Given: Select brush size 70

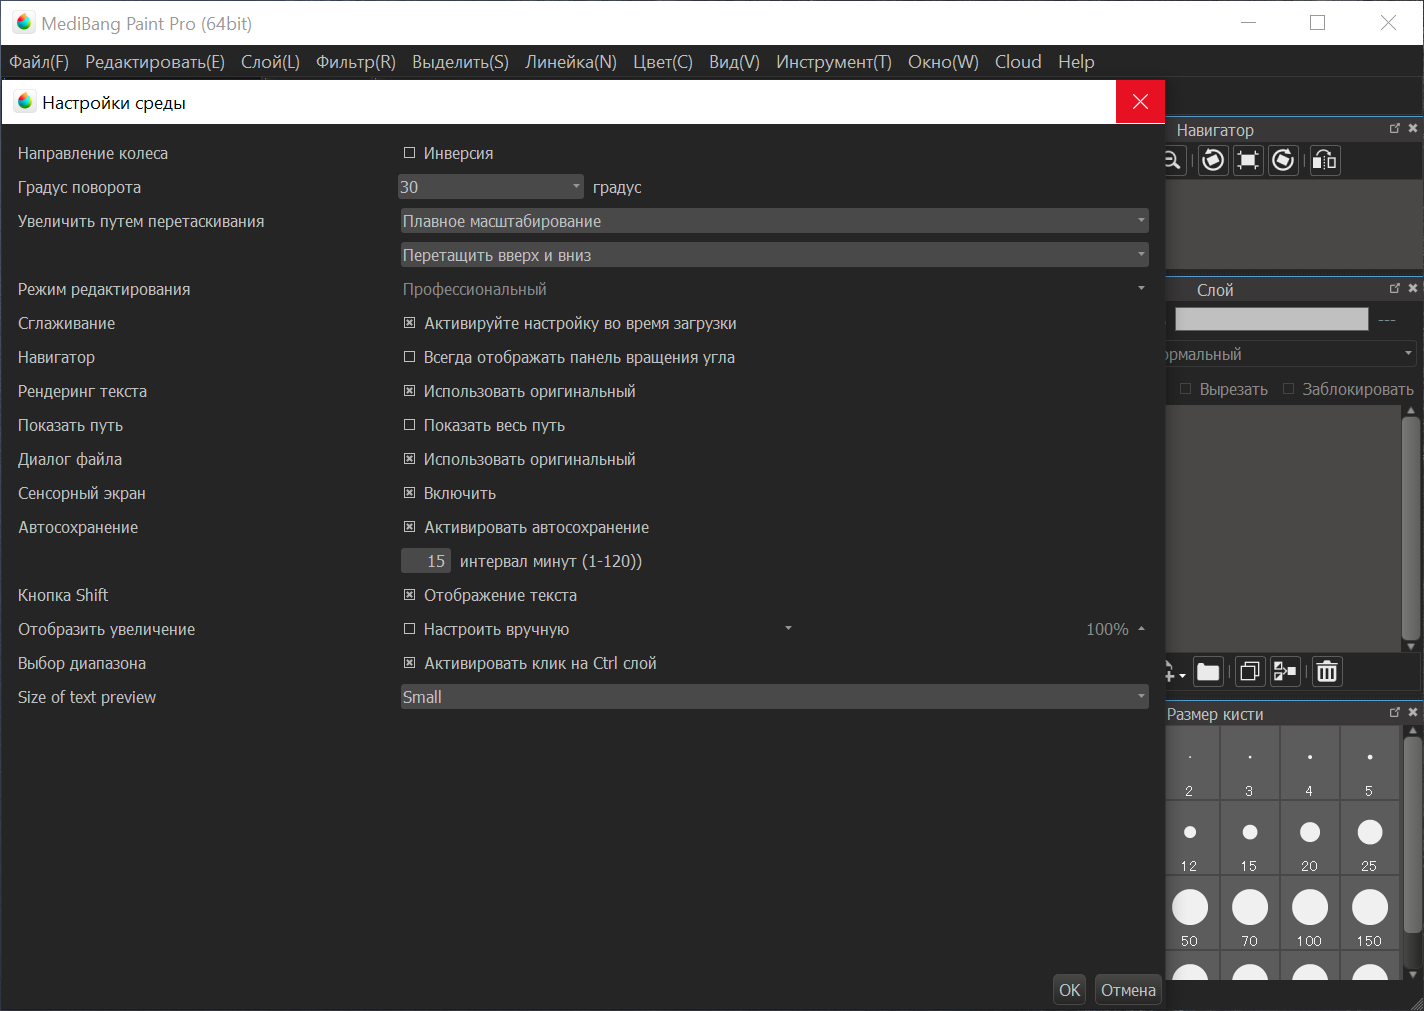Looking at the screenshot, I should 1250,913.
